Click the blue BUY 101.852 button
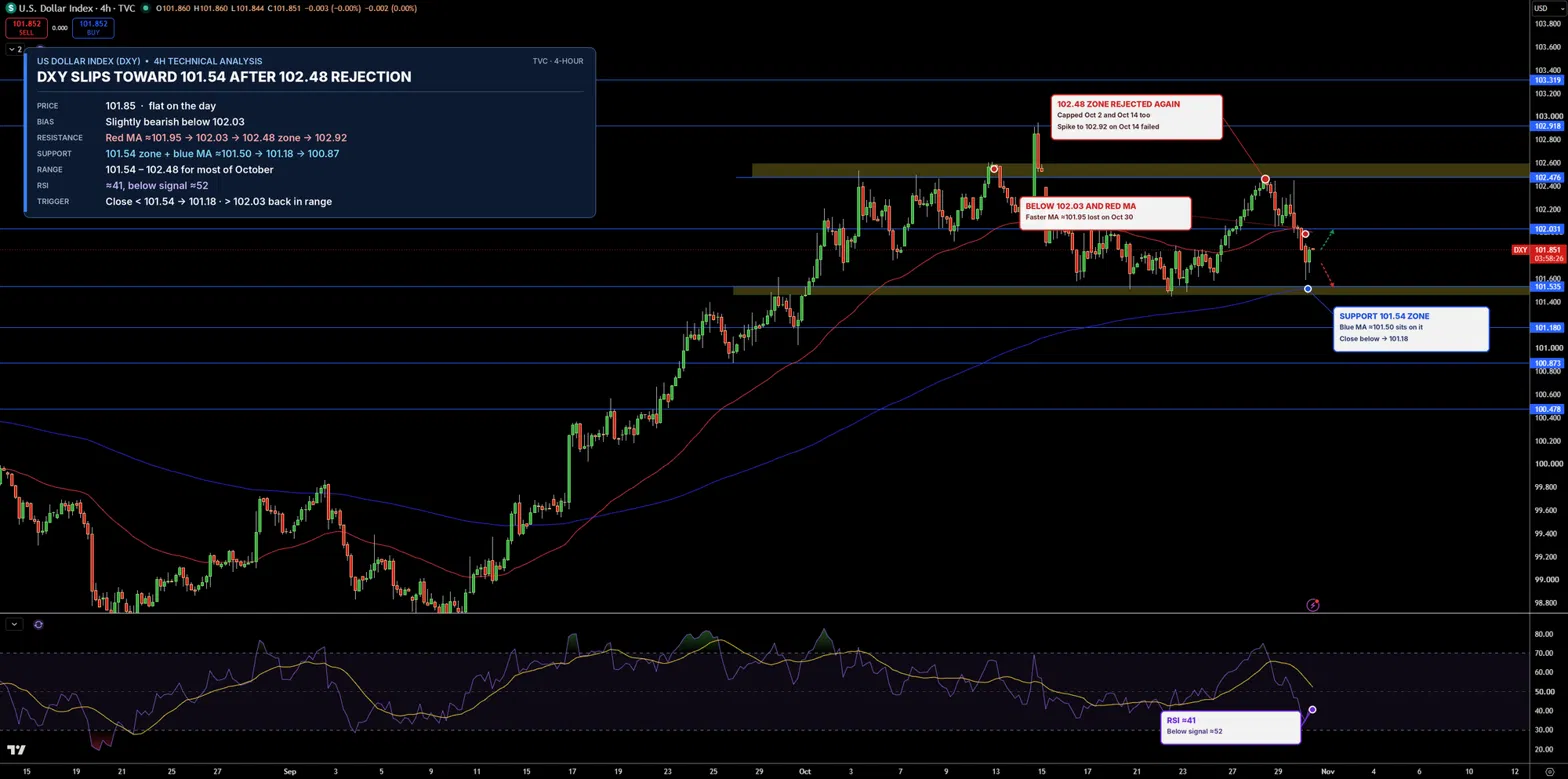 click(x=93, y=28)
